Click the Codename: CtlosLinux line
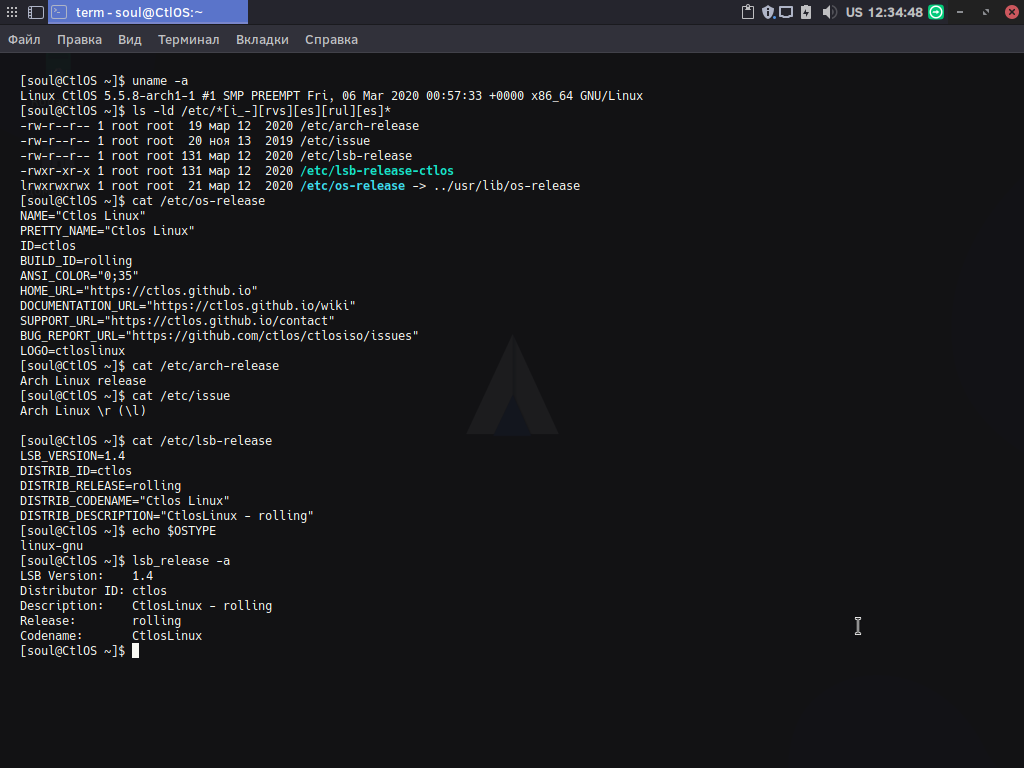The image size is (1024, 768). pyautogui.click(x=111, y=637)
